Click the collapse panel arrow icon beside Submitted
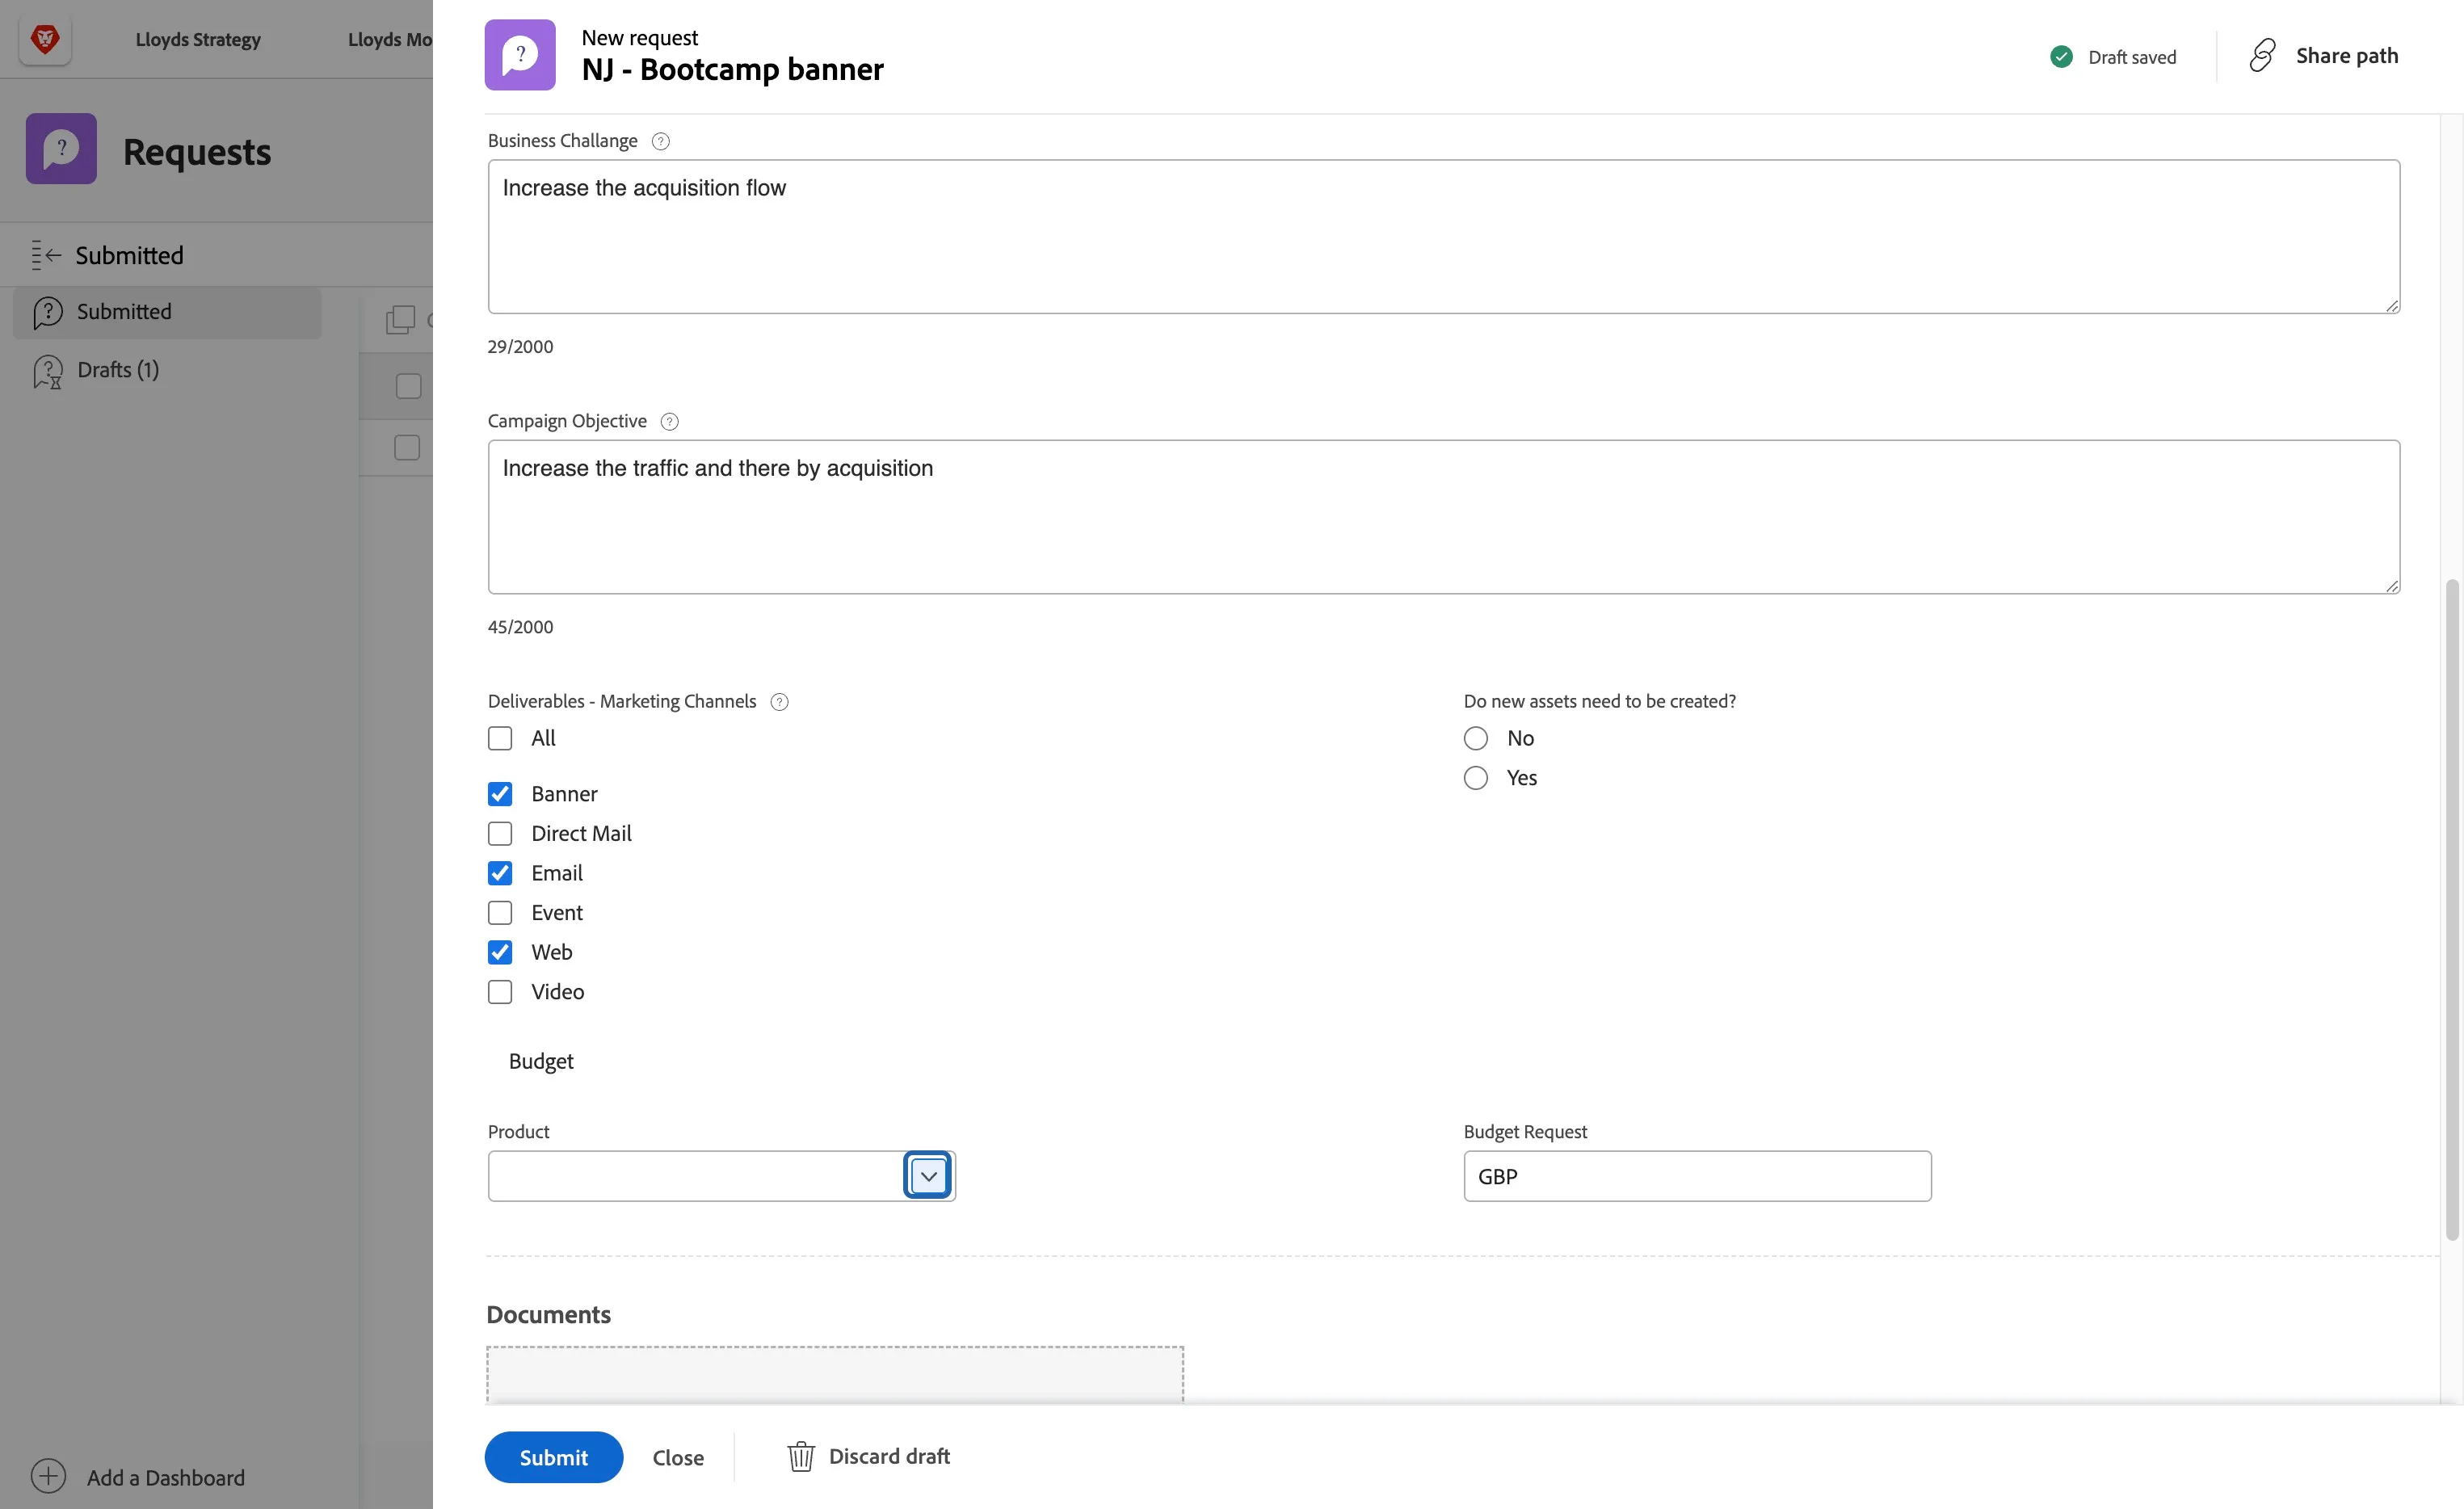2464x1509 pixels. tap(46, 255)
